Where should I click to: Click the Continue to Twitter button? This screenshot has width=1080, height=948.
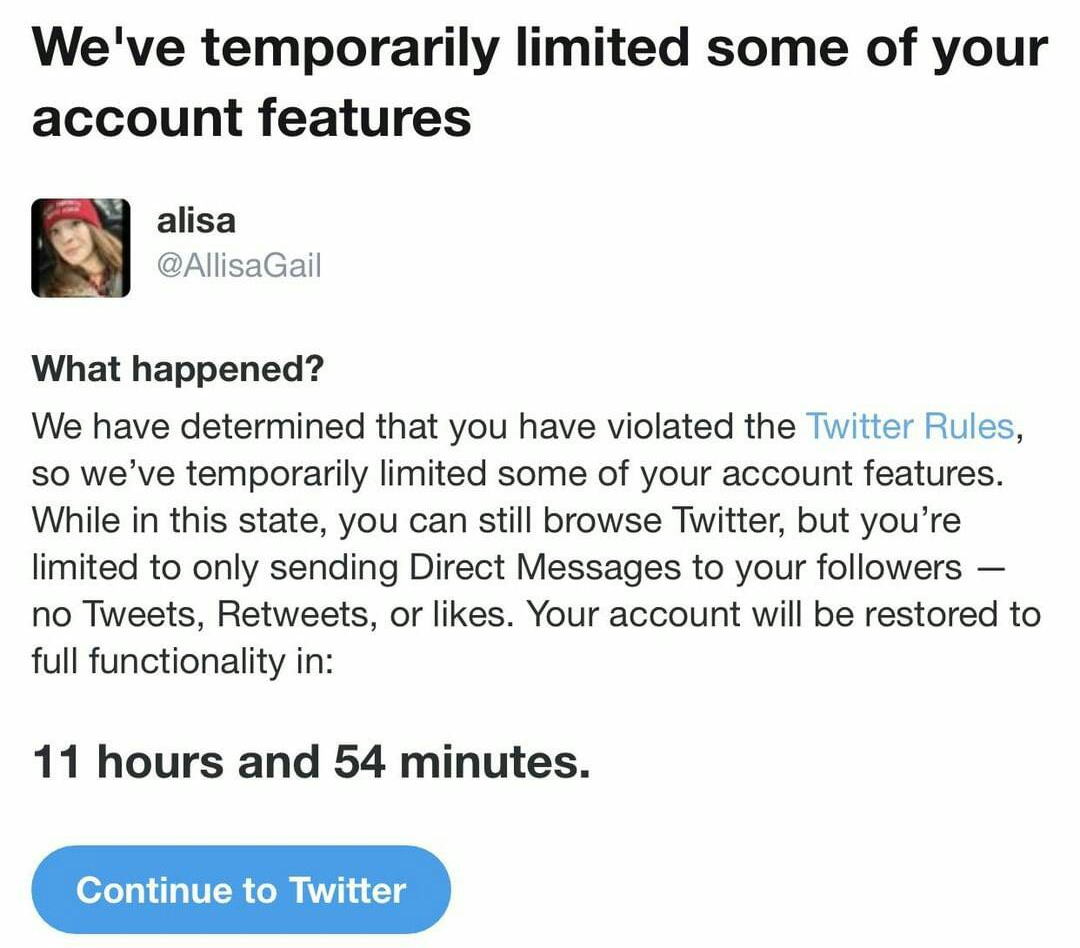pyautogui.click(x=241, y=889)
